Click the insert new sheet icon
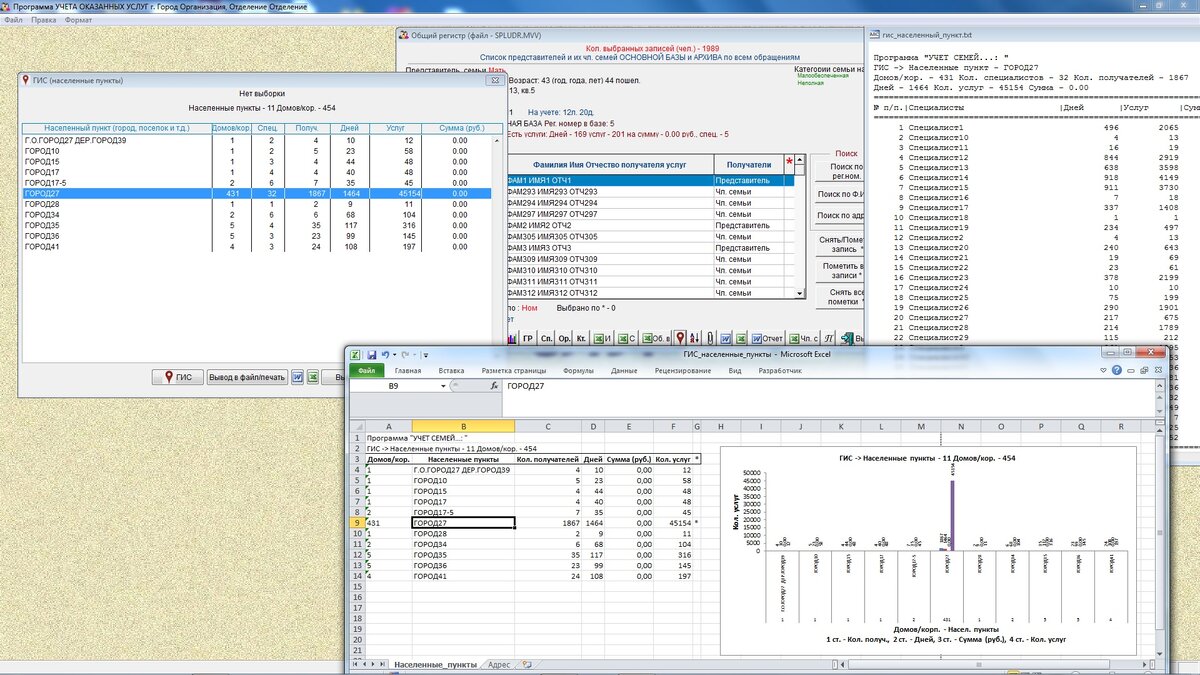Image resolution: width=1200 pixels, height=675 pixels. [527, 664]
